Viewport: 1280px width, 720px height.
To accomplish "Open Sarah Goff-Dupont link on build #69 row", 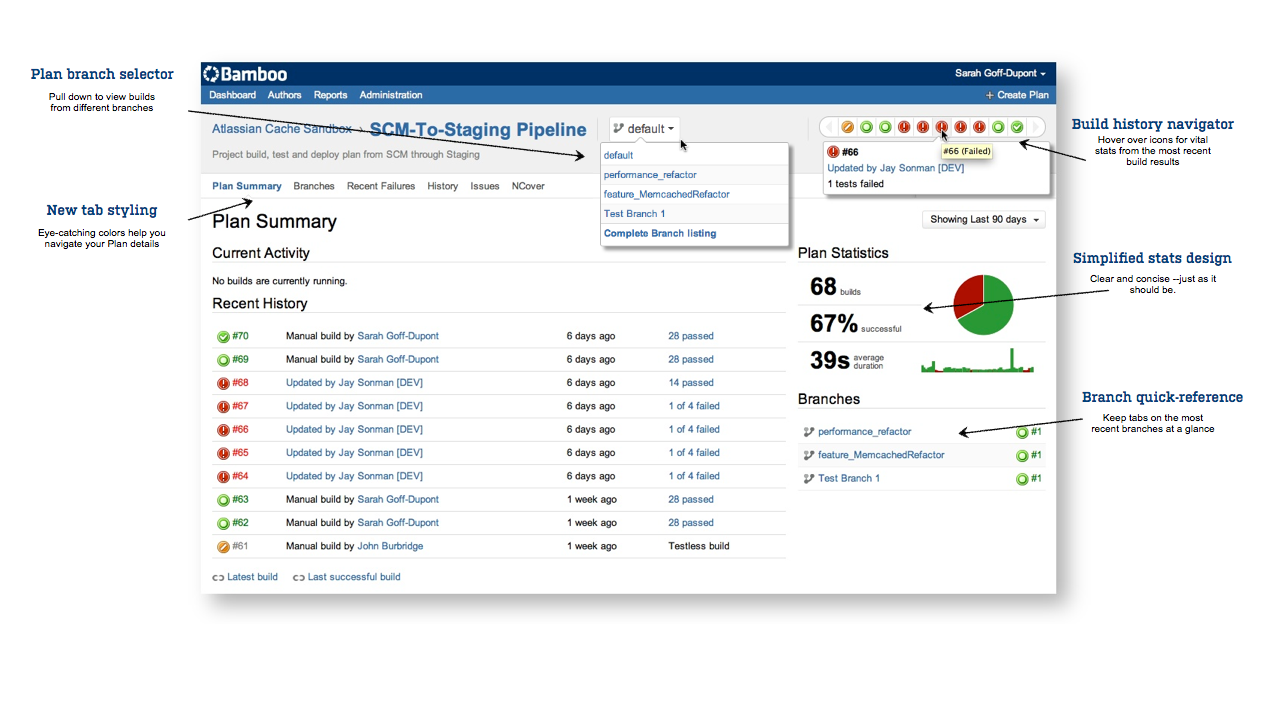I will tap(398, 359).
